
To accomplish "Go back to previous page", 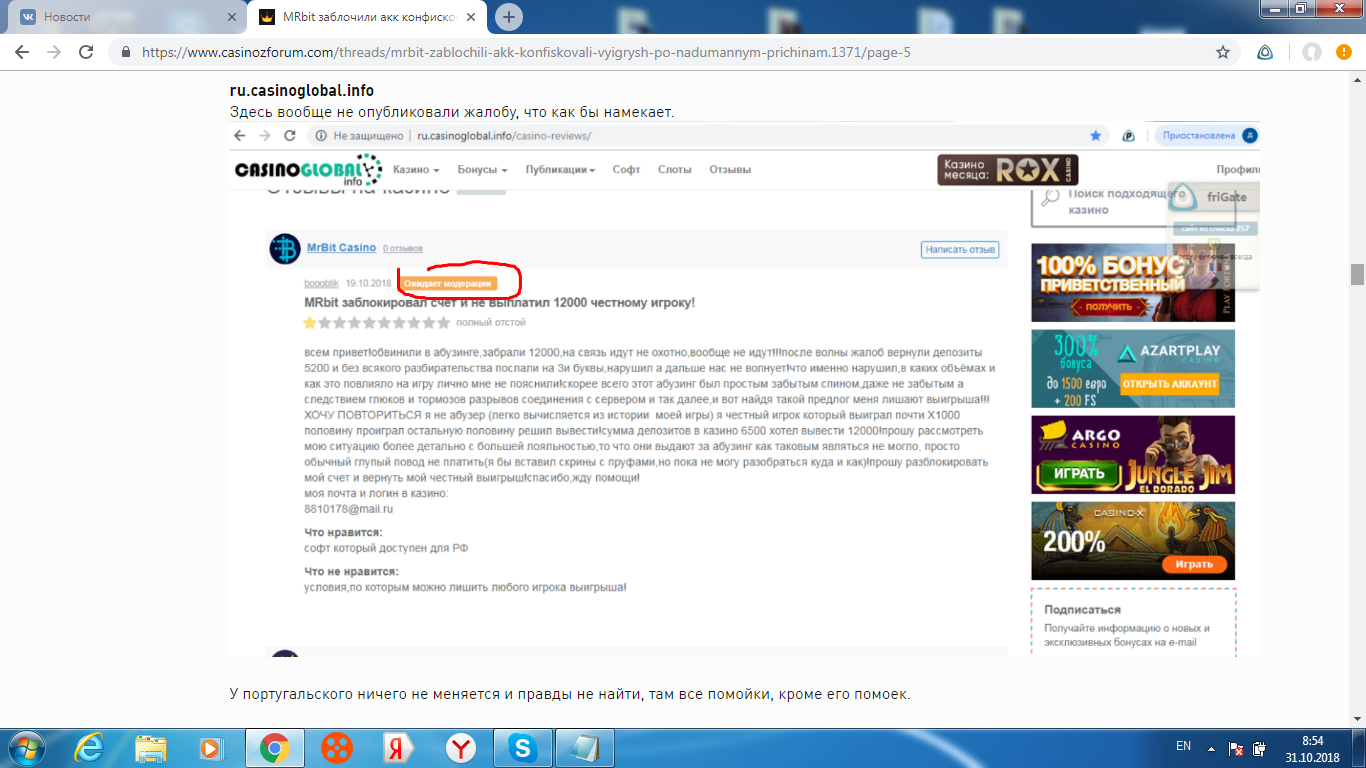I will click(x=23, y=52).
